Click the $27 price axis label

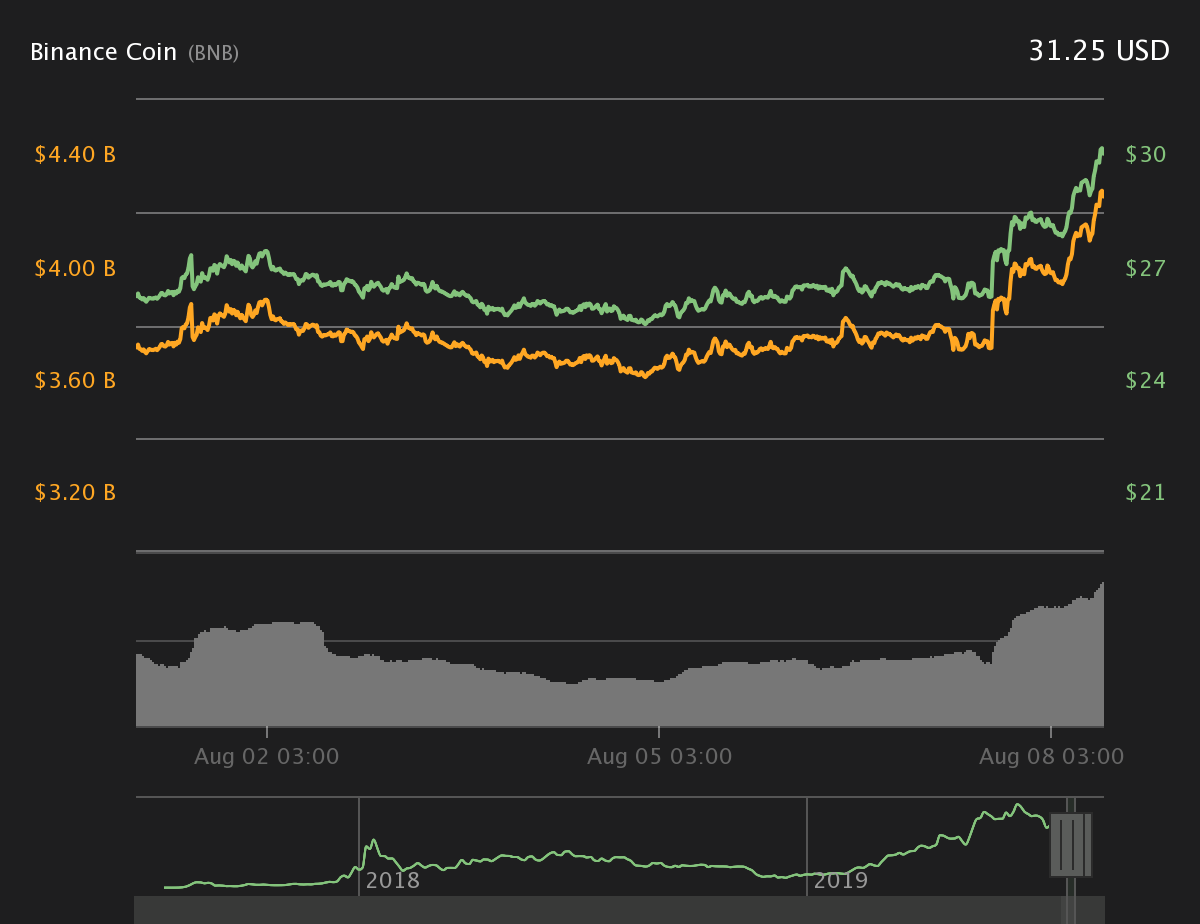tap(1146, 268)
